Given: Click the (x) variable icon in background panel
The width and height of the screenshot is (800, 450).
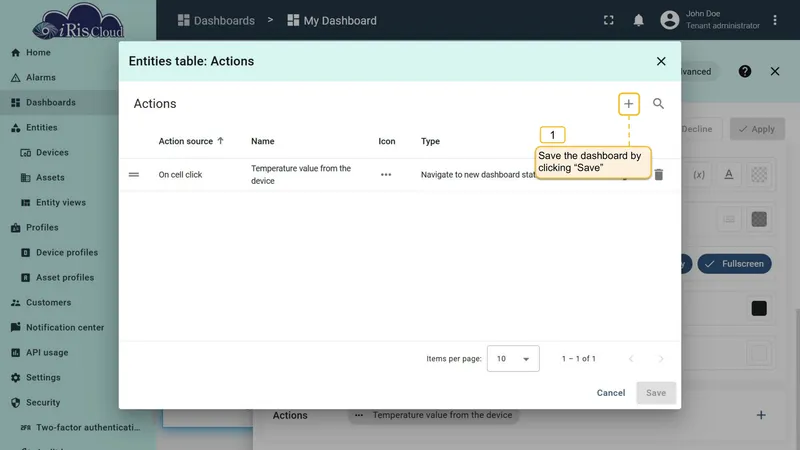Looking at the screenshot, I should [x=698, y=174].
